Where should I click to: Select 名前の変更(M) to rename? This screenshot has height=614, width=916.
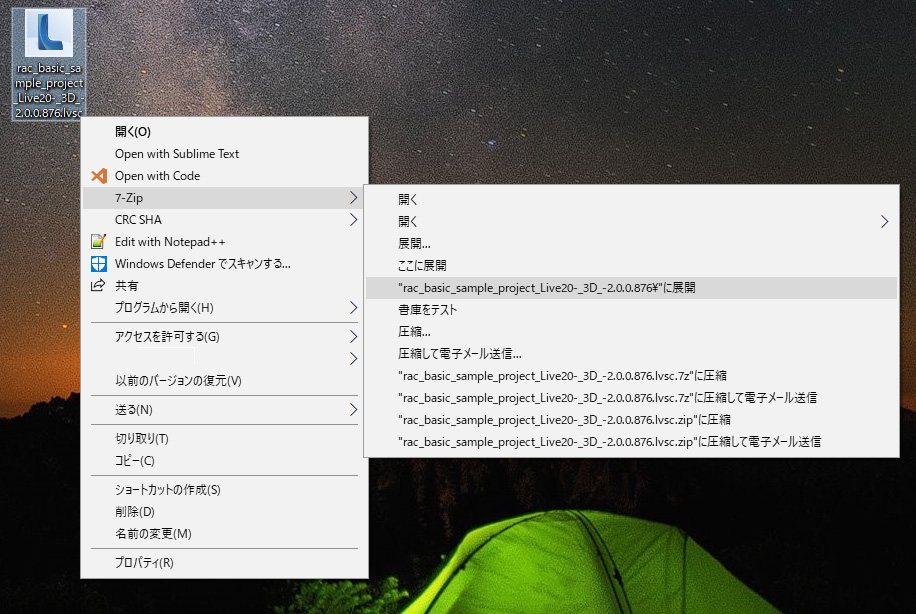pyautogui.click(x=224, y=533)
